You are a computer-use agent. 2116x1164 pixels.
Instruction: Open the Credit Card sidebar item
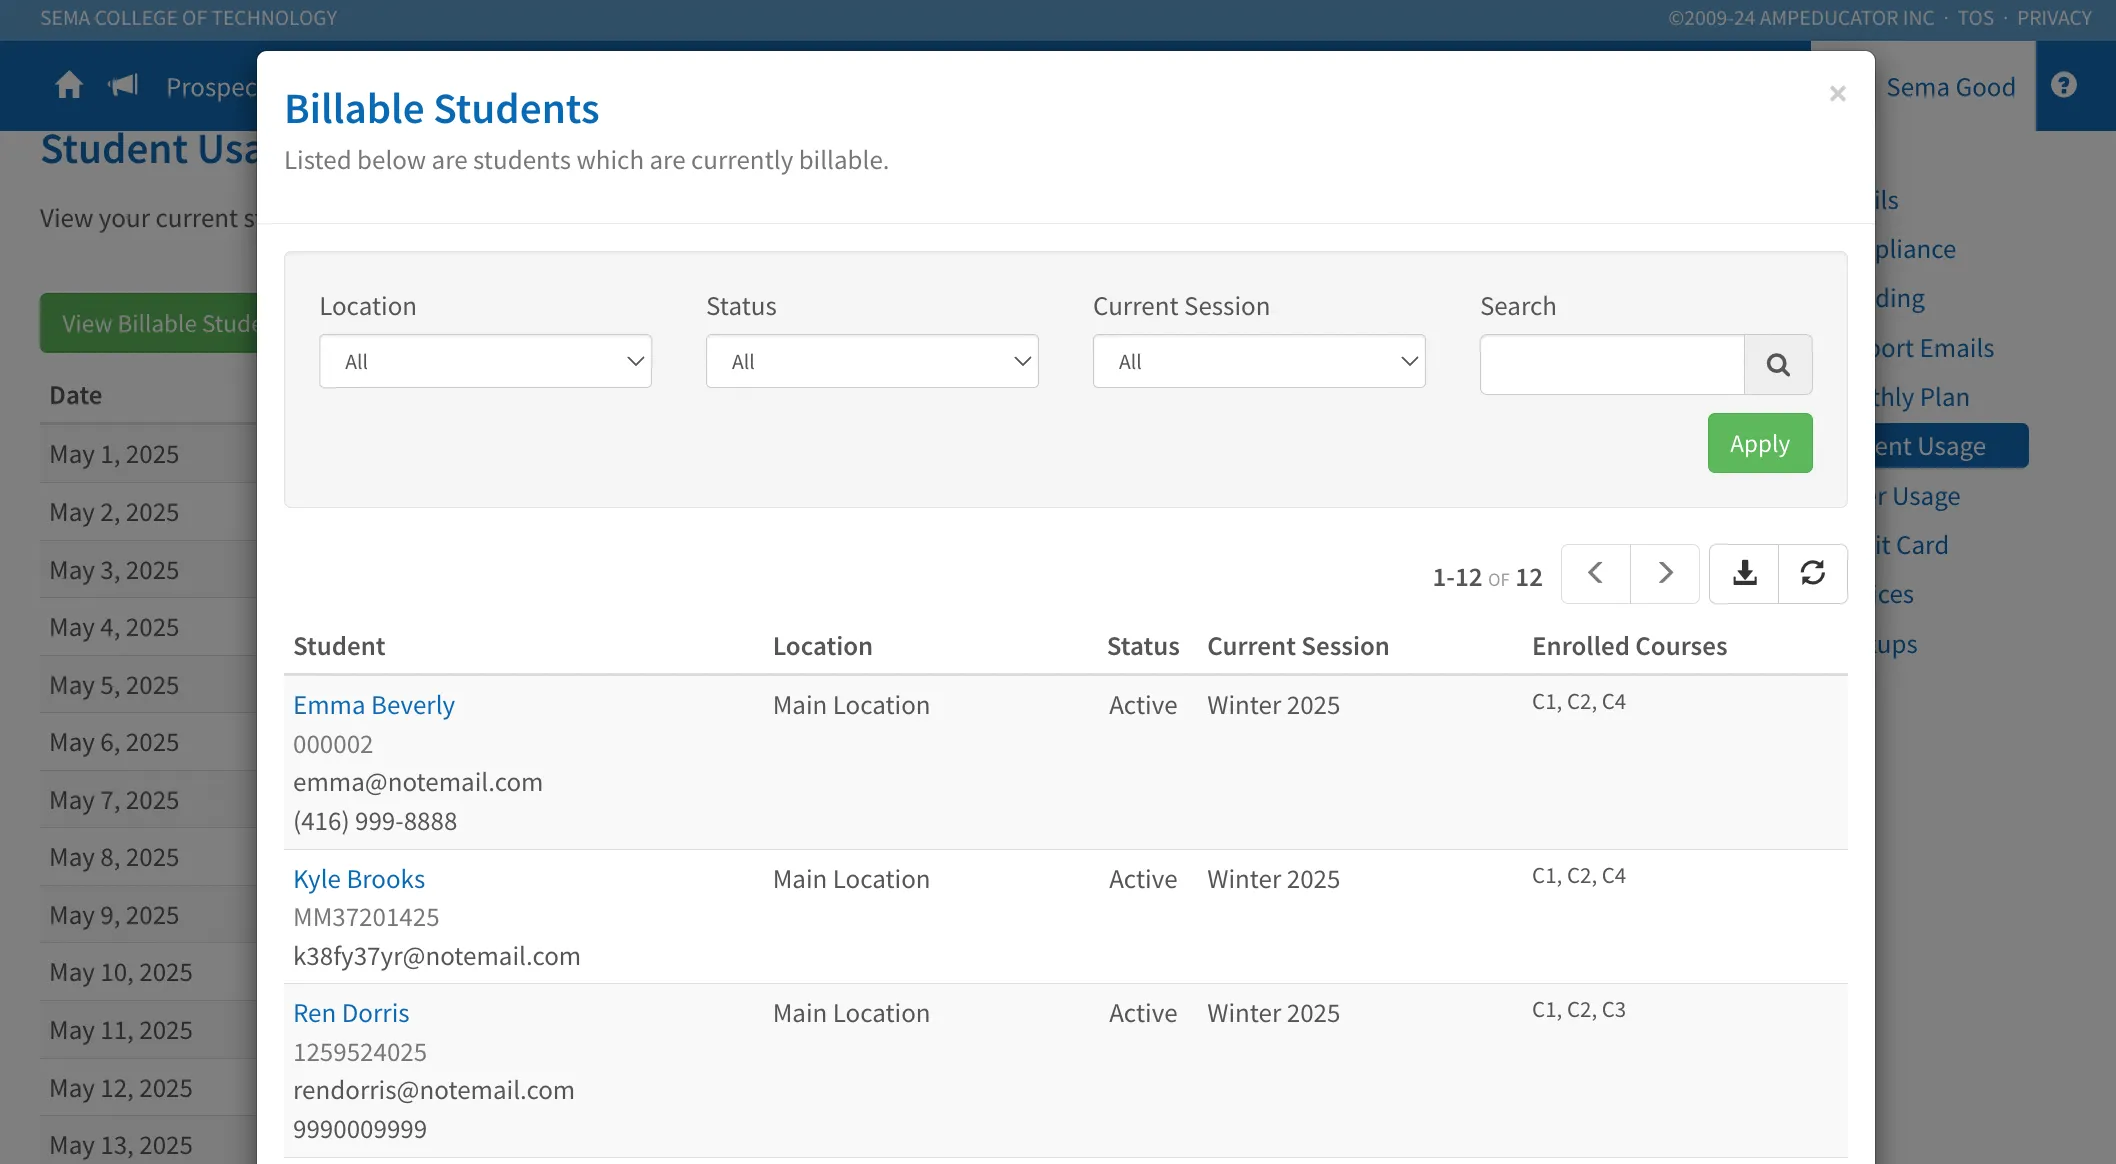click(1912, 545)
